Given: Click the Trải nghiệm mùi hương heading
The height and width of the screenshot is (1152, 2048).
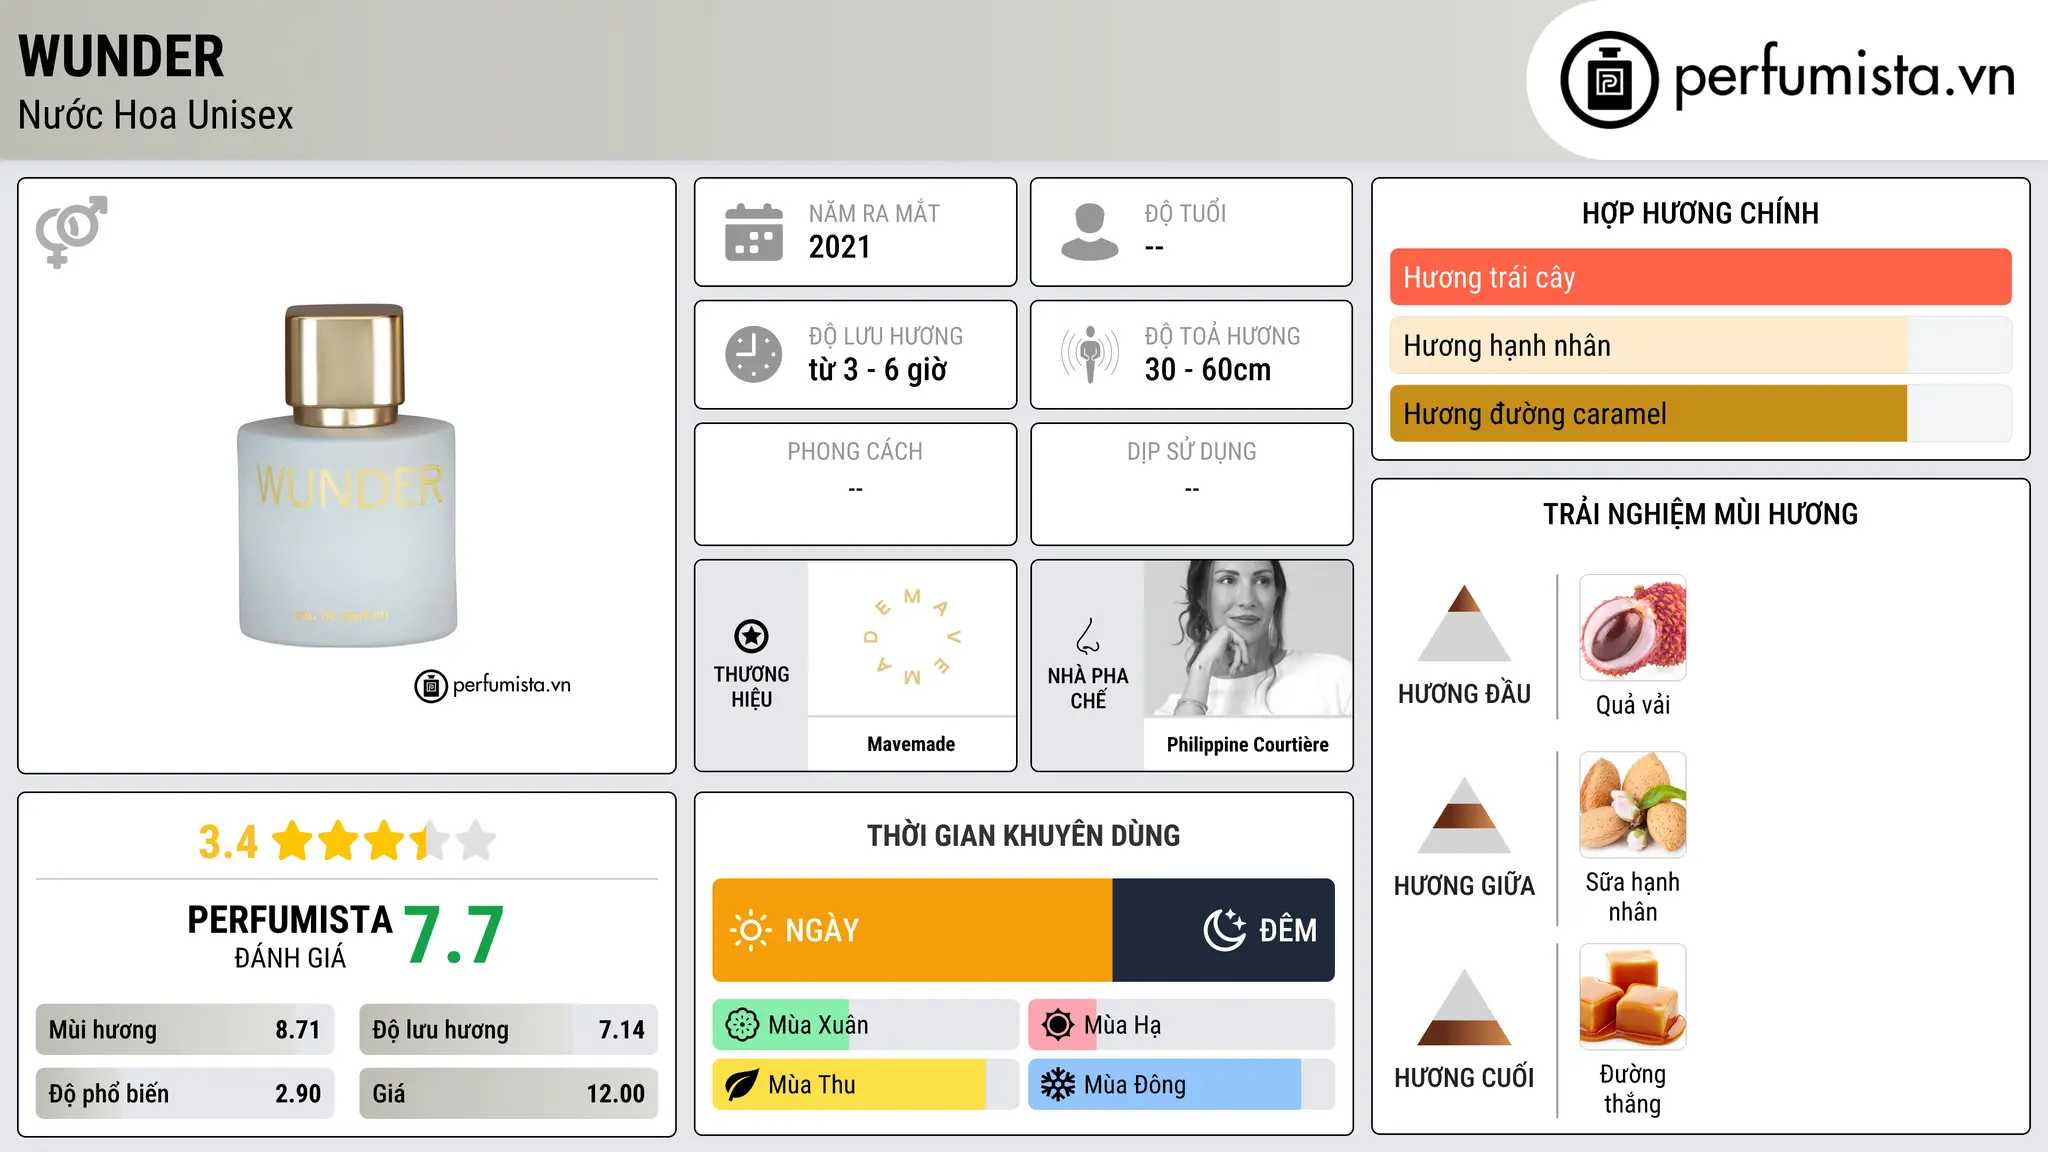Looking at the screenshot, I should point(1700,514).
